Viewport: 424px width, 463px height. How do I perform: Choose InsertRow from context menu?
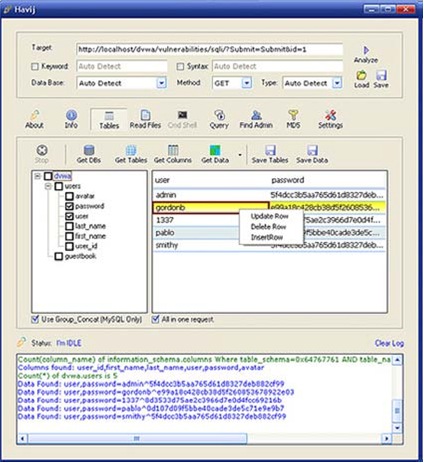click(267, 237)
